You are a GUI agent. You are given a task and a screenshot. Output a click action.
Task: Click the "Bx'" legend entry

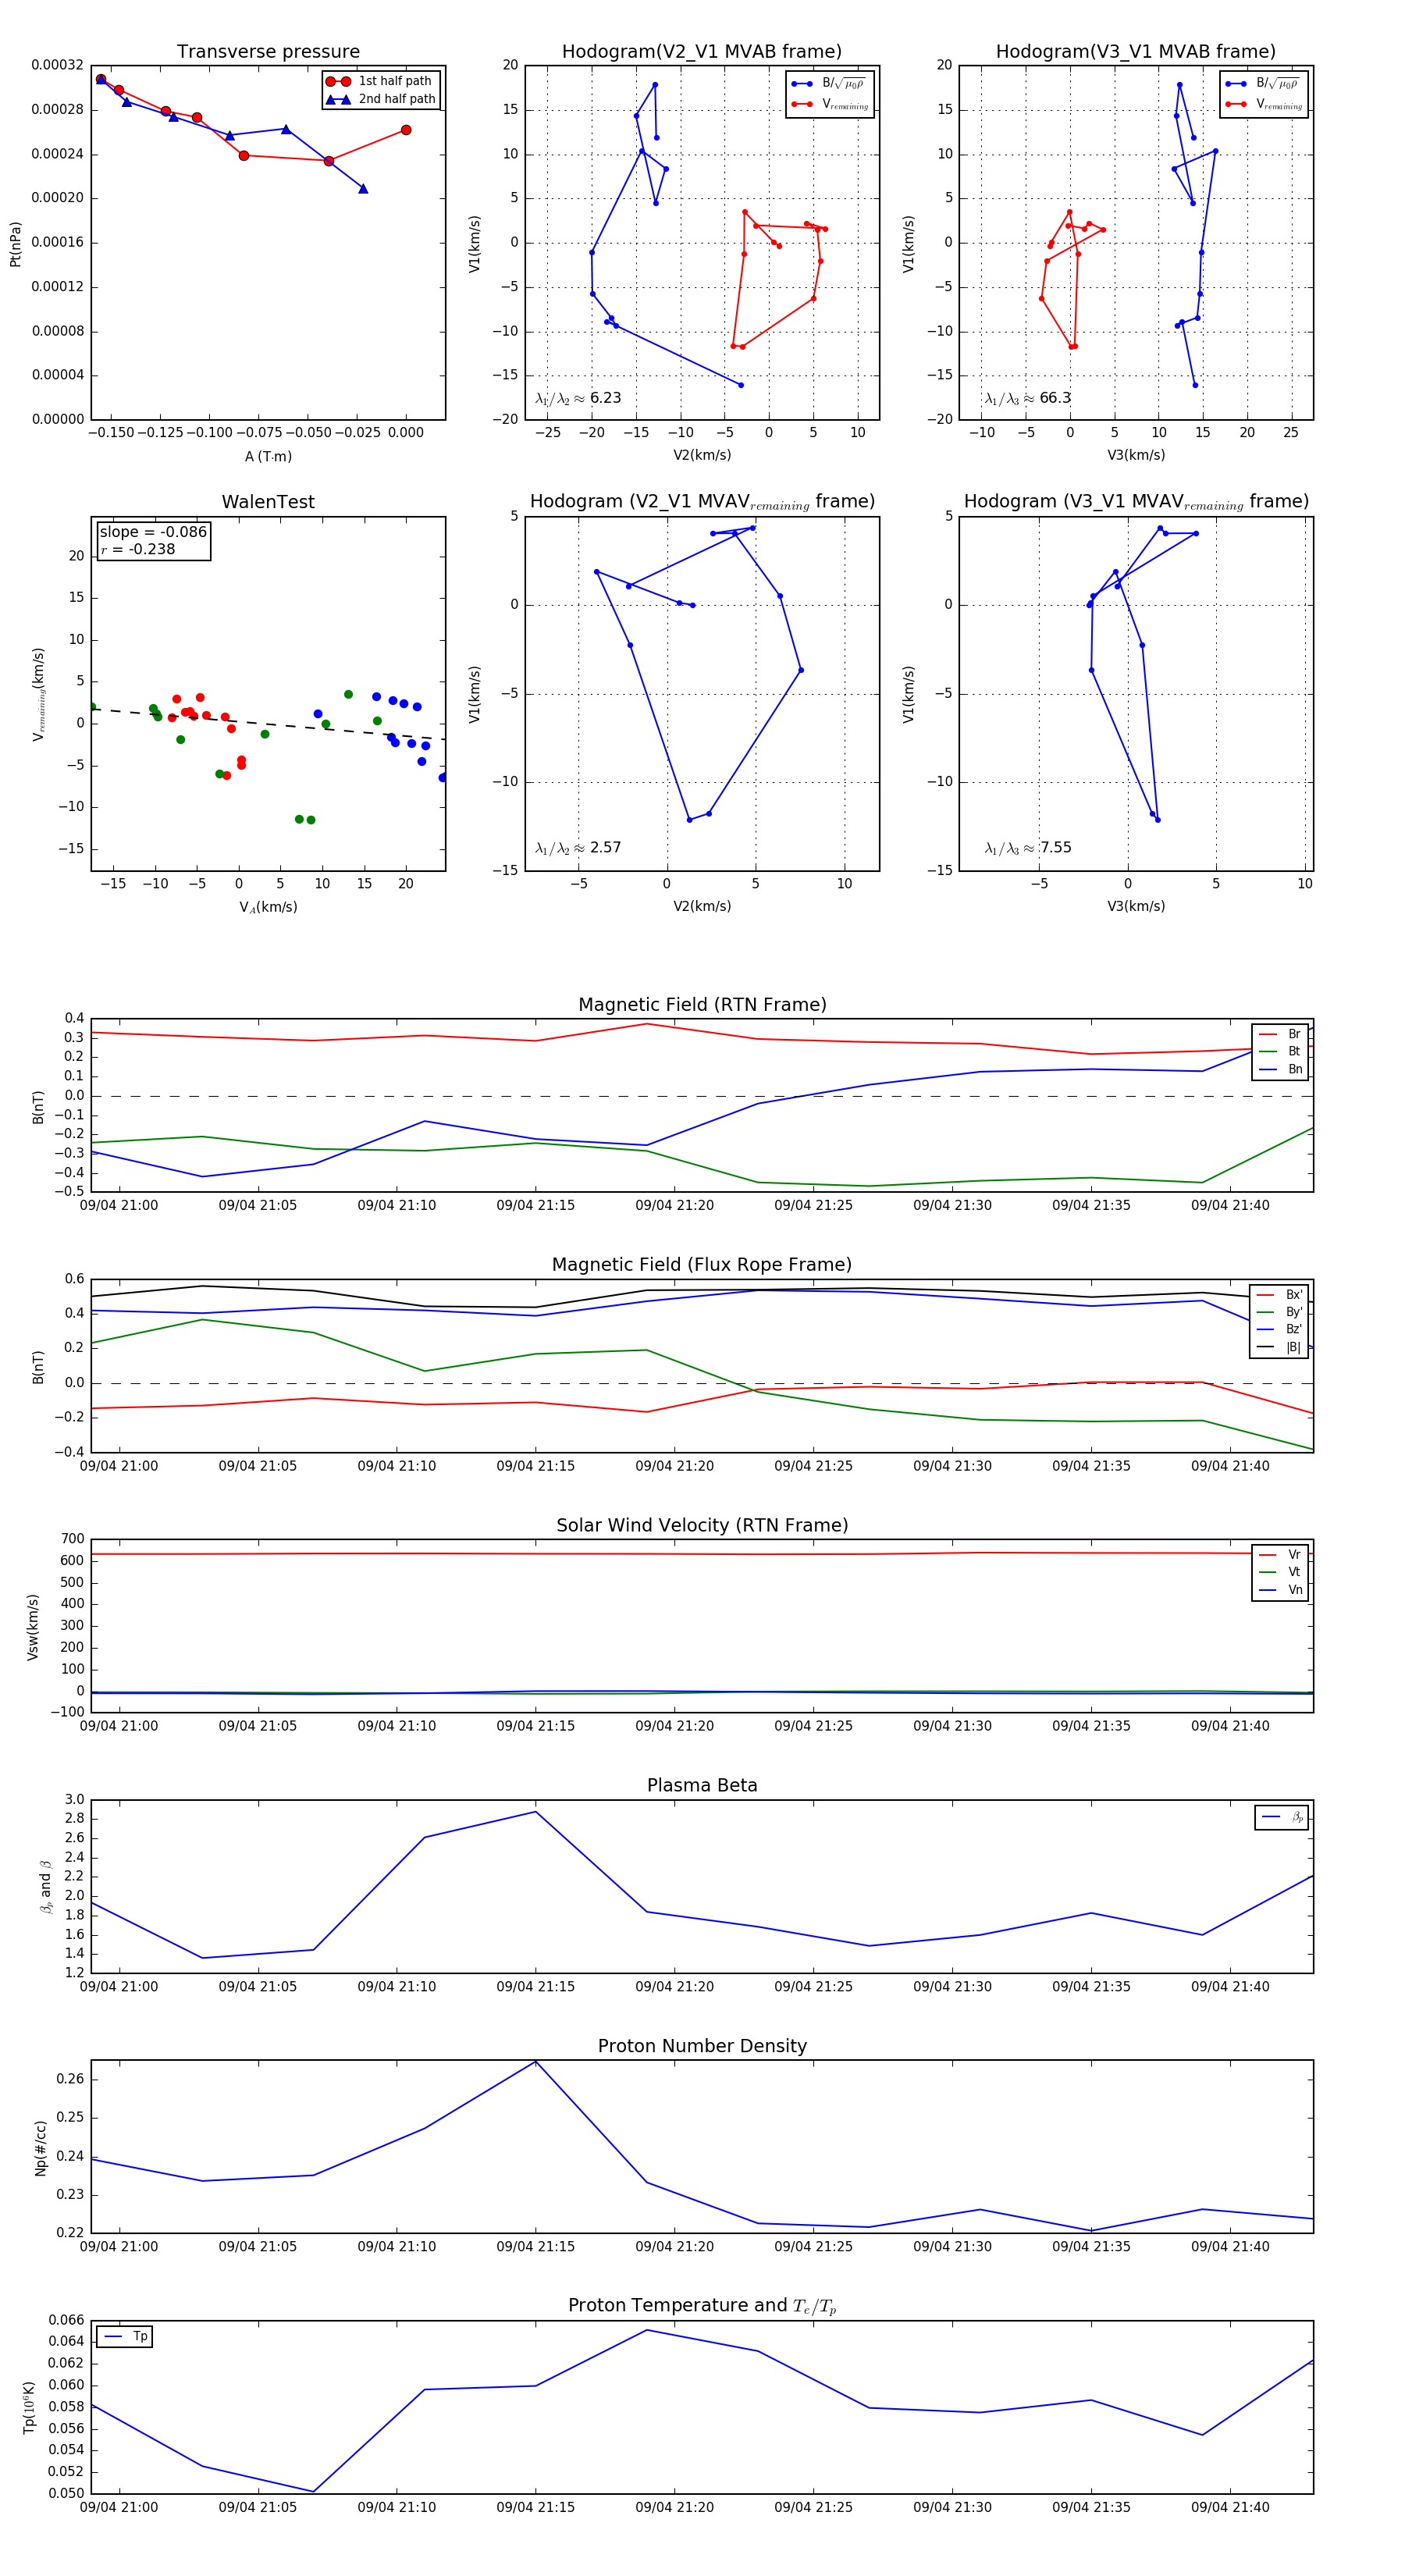1279,1295
